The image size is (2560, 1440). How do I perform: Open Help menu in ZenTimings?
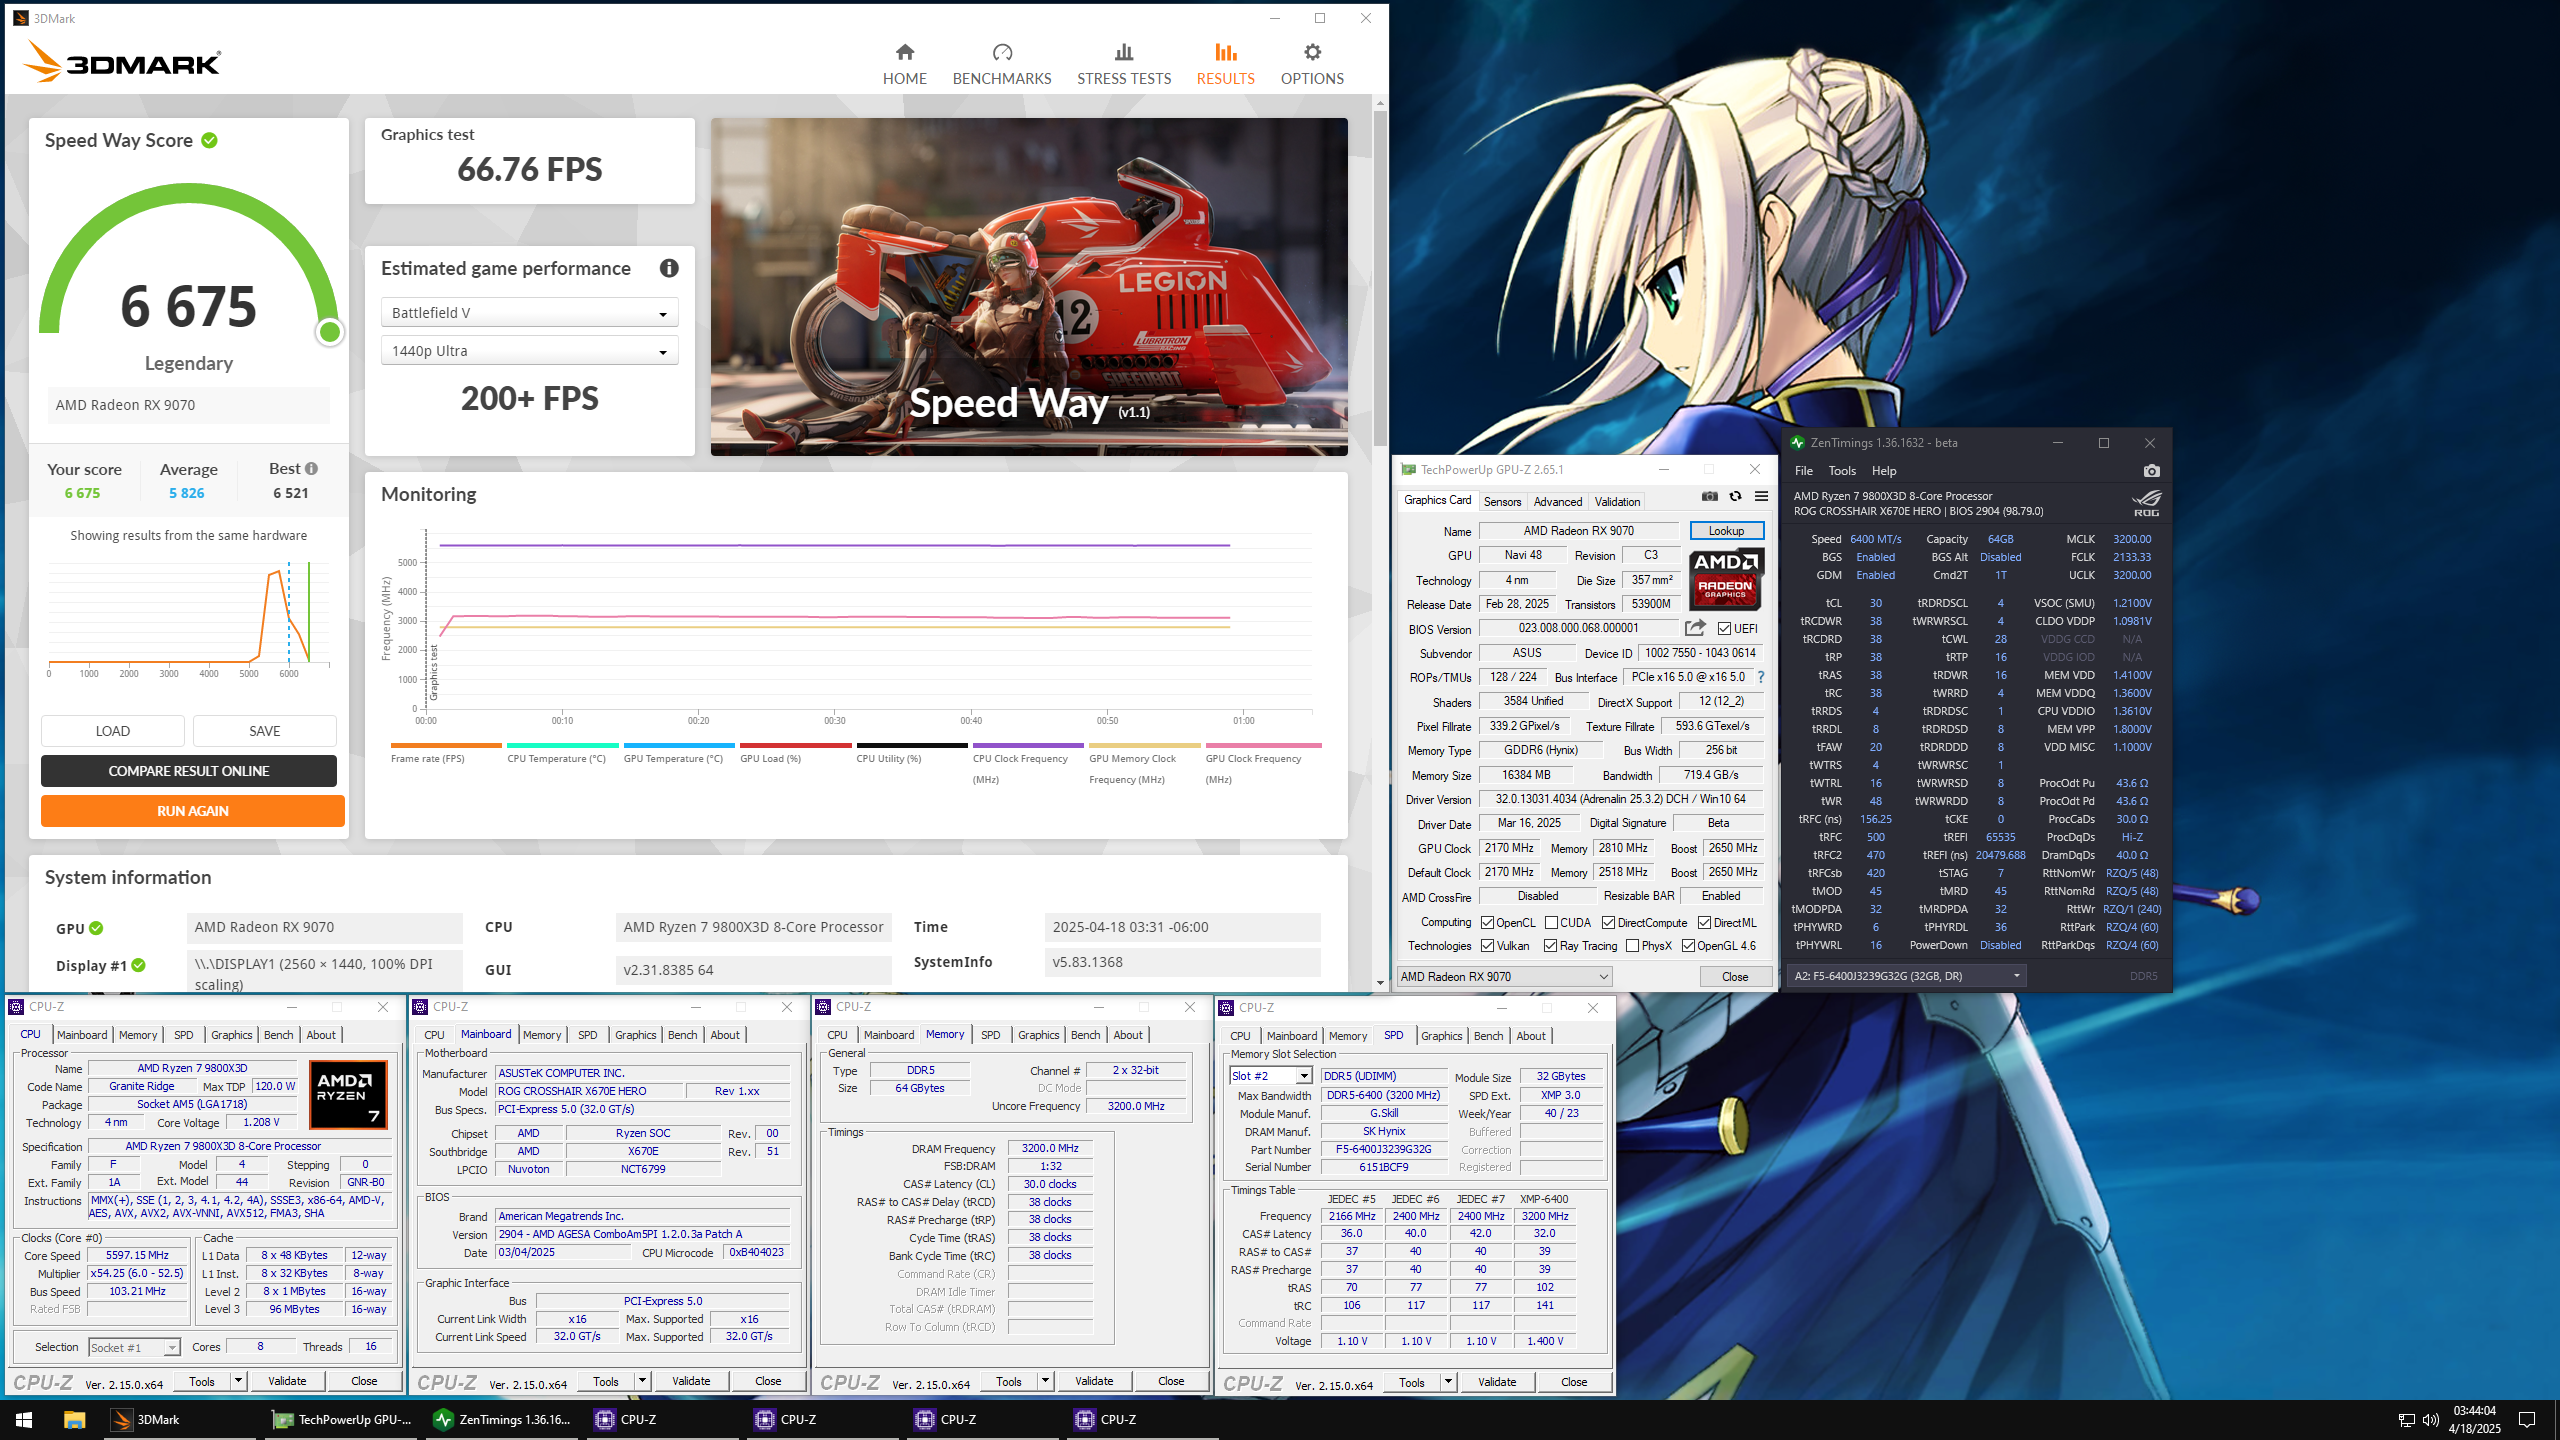click(x=1884, y=471)
